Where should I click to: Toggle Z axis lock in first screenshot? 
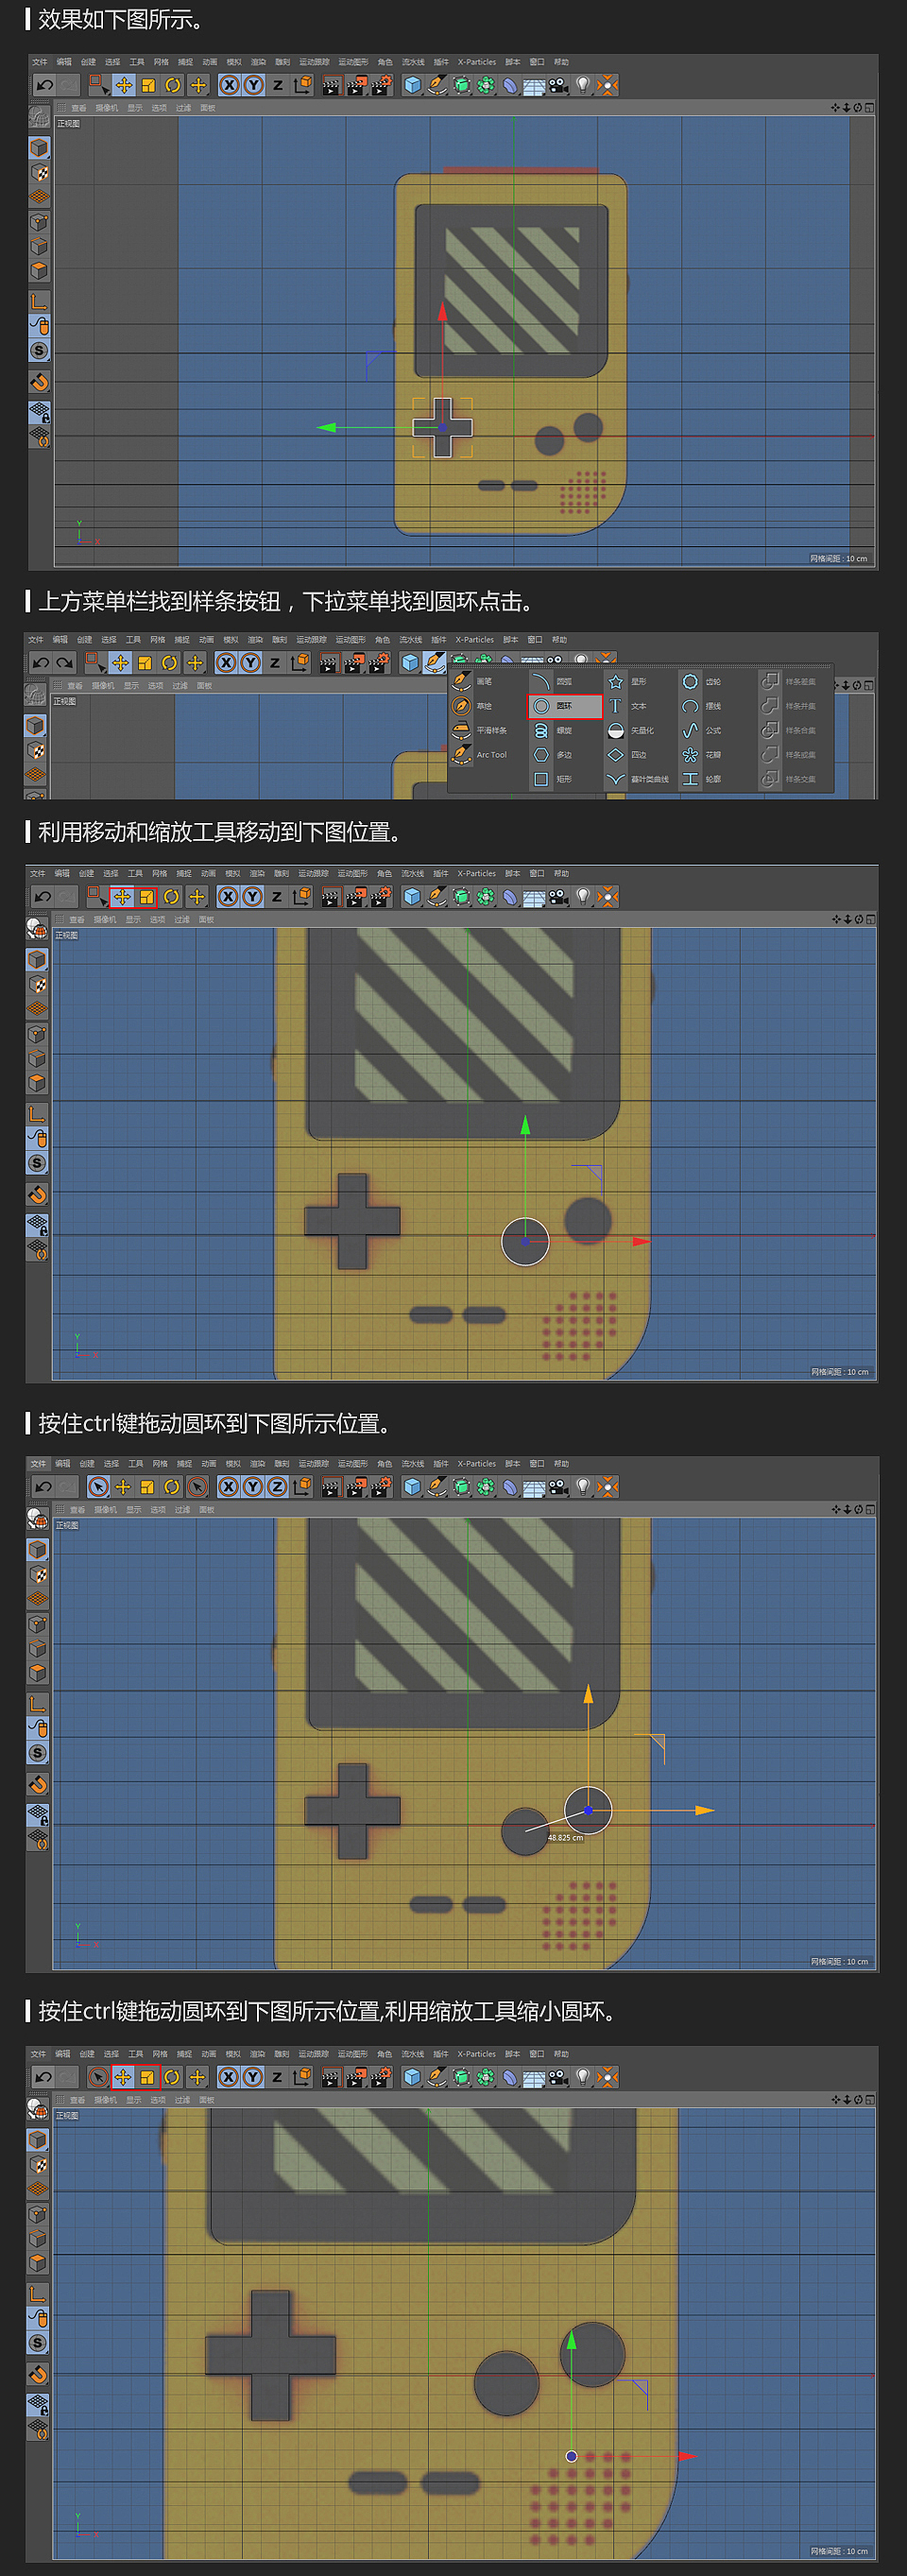pos(278,85)
